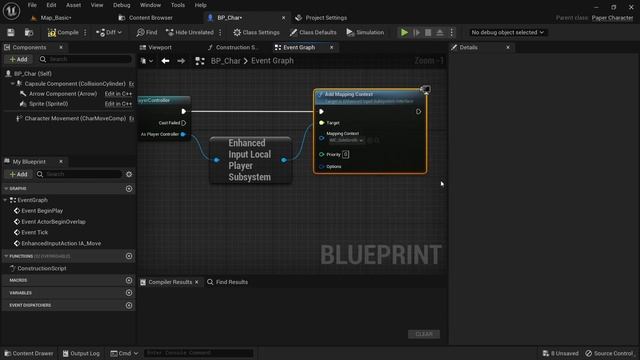The height and width of the screenshot is (360, 640).
Task: Open the Debug menu
Action: [122, 5]
